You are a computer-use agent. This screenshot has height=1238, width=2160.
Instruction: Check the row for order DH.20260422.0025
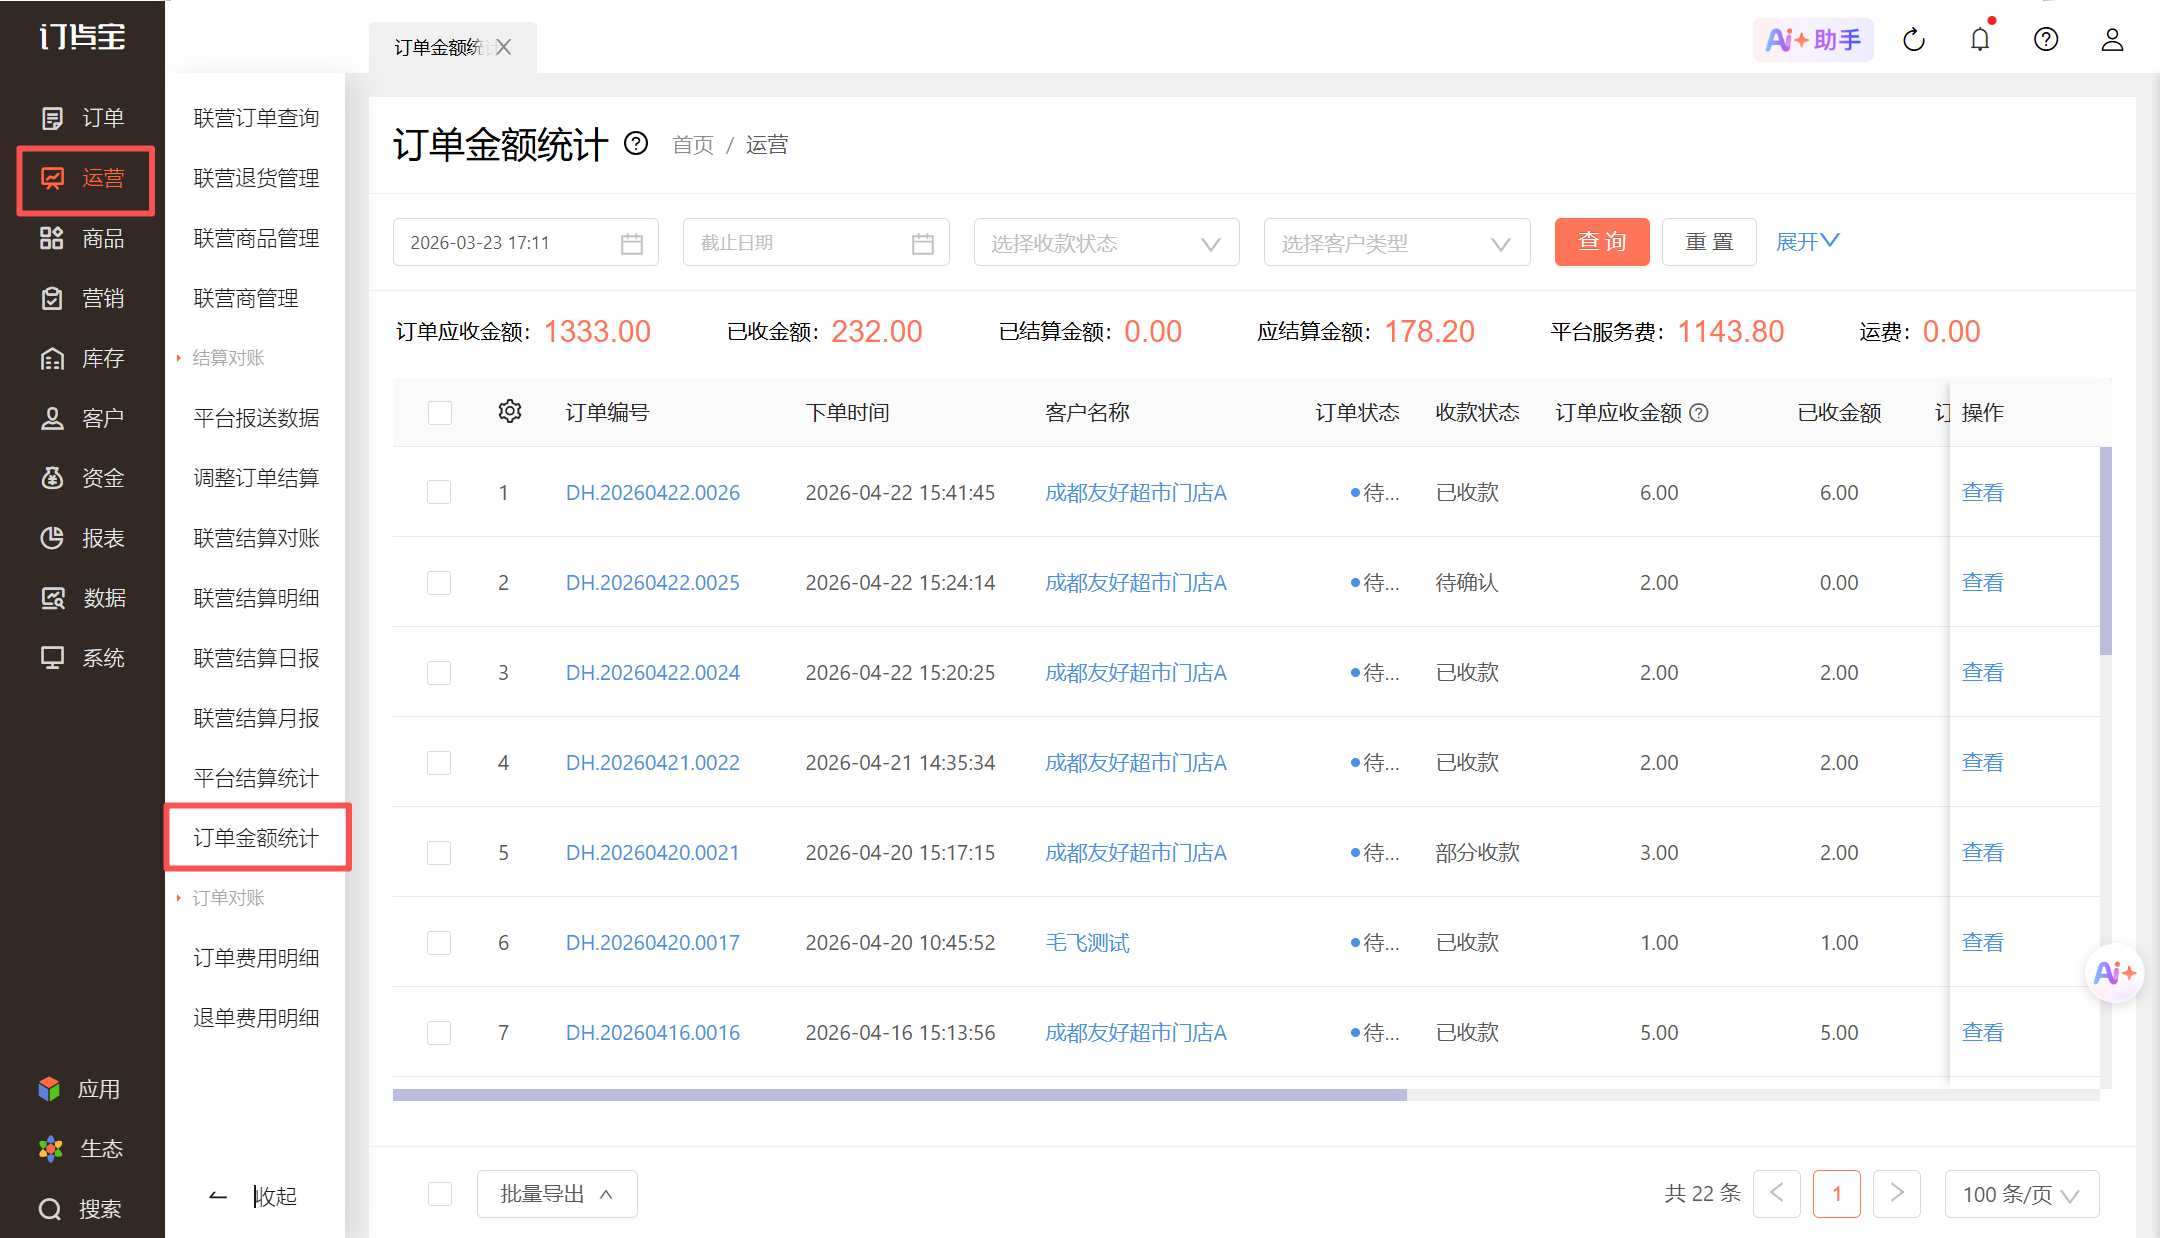pos(439,582)
